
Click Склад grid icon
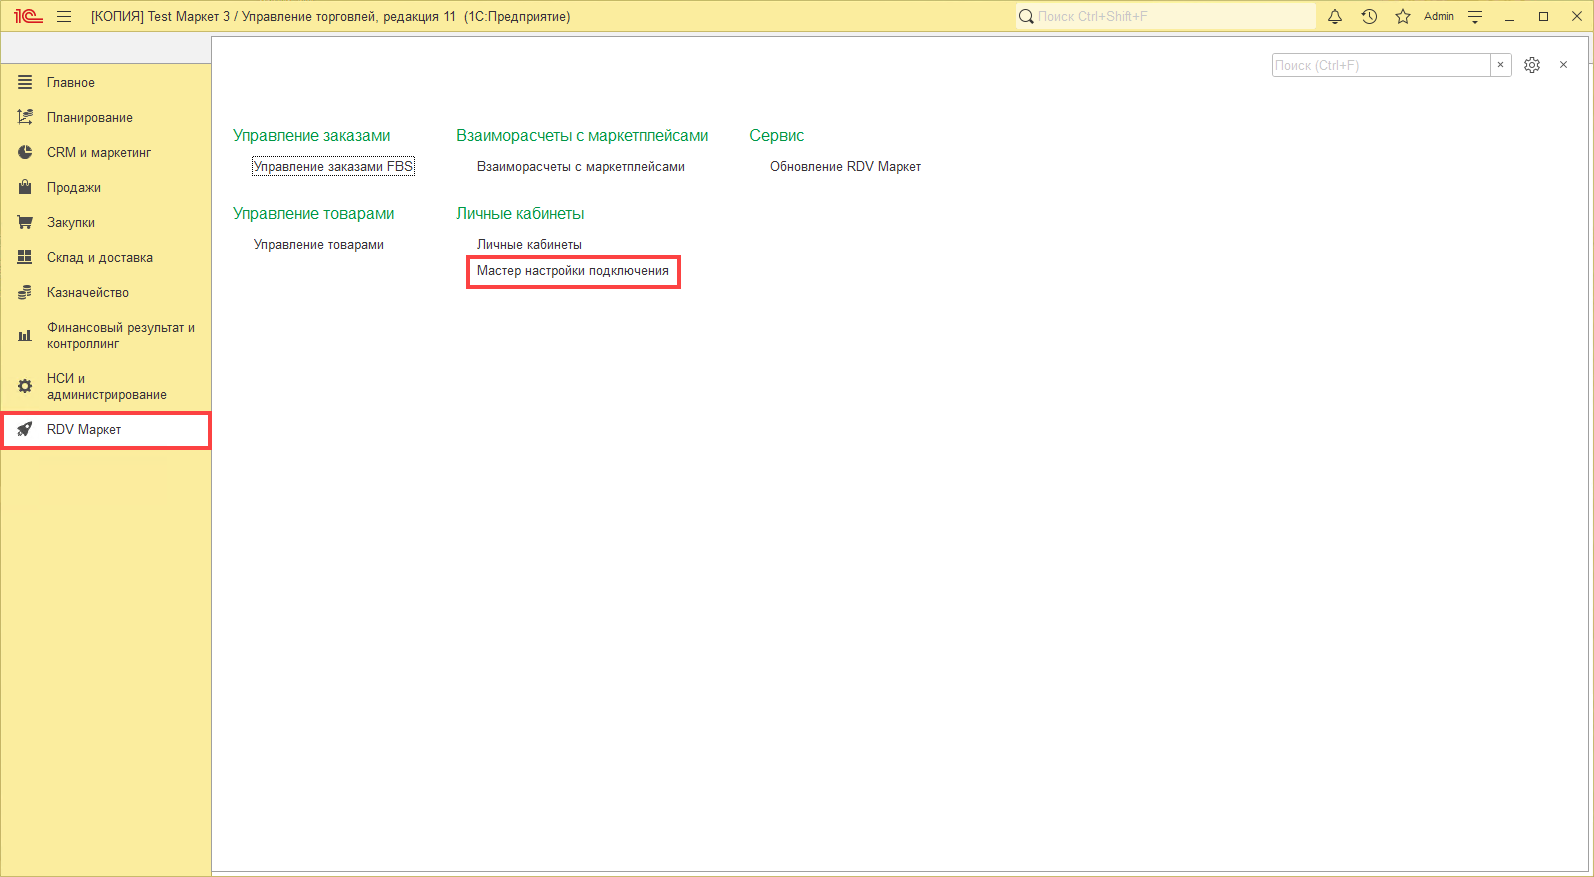coord(25,257)
